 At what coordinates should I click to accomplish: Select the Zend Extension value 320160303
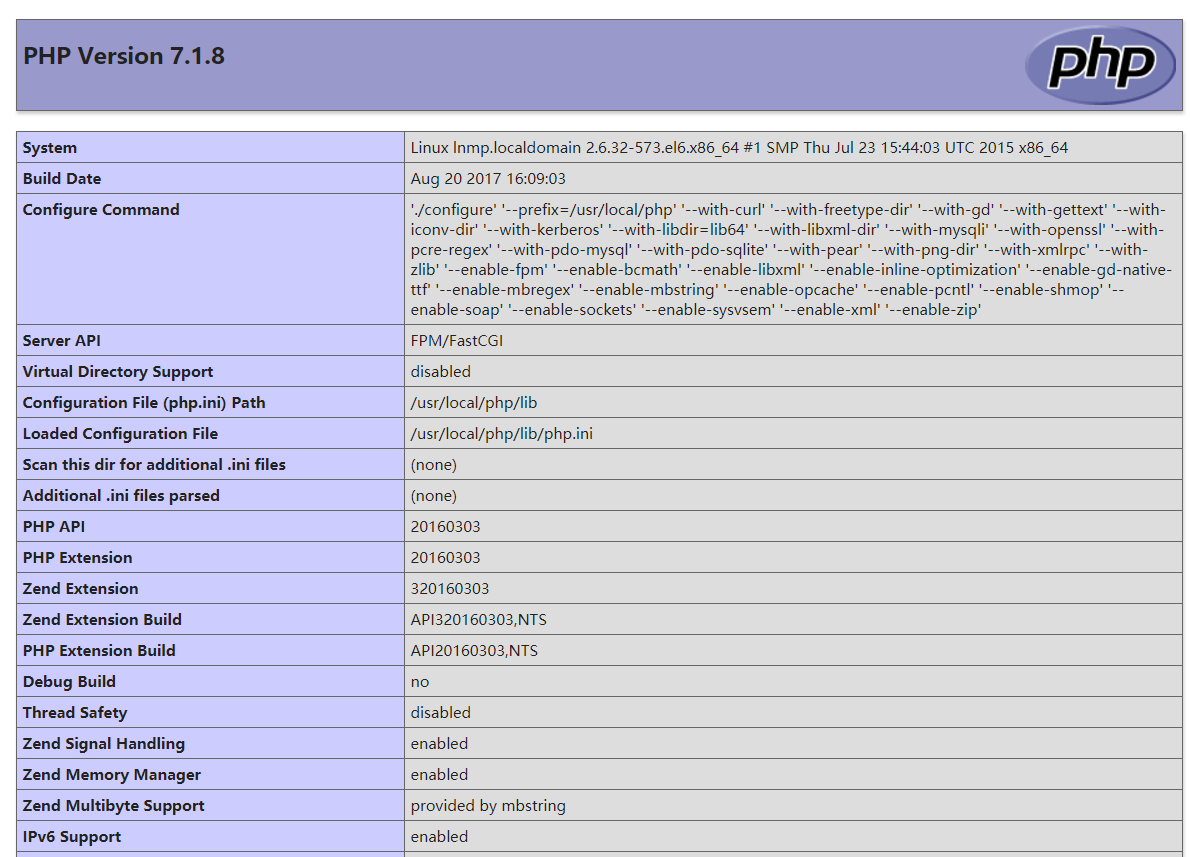tap(450, 589)
